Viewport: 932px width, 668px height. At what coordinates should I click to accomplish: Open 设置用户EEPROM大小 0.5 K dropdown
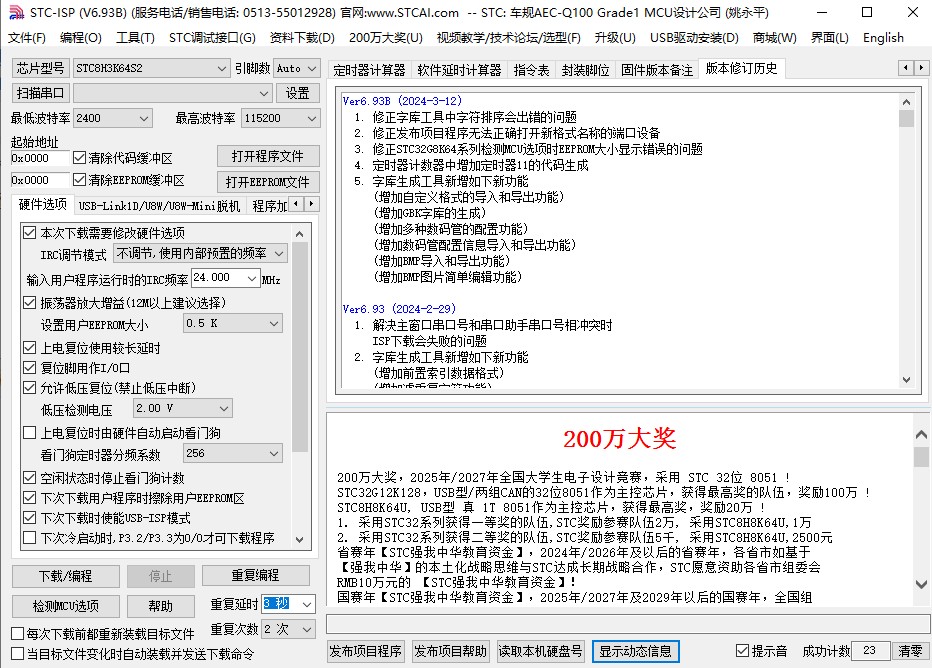232,323
